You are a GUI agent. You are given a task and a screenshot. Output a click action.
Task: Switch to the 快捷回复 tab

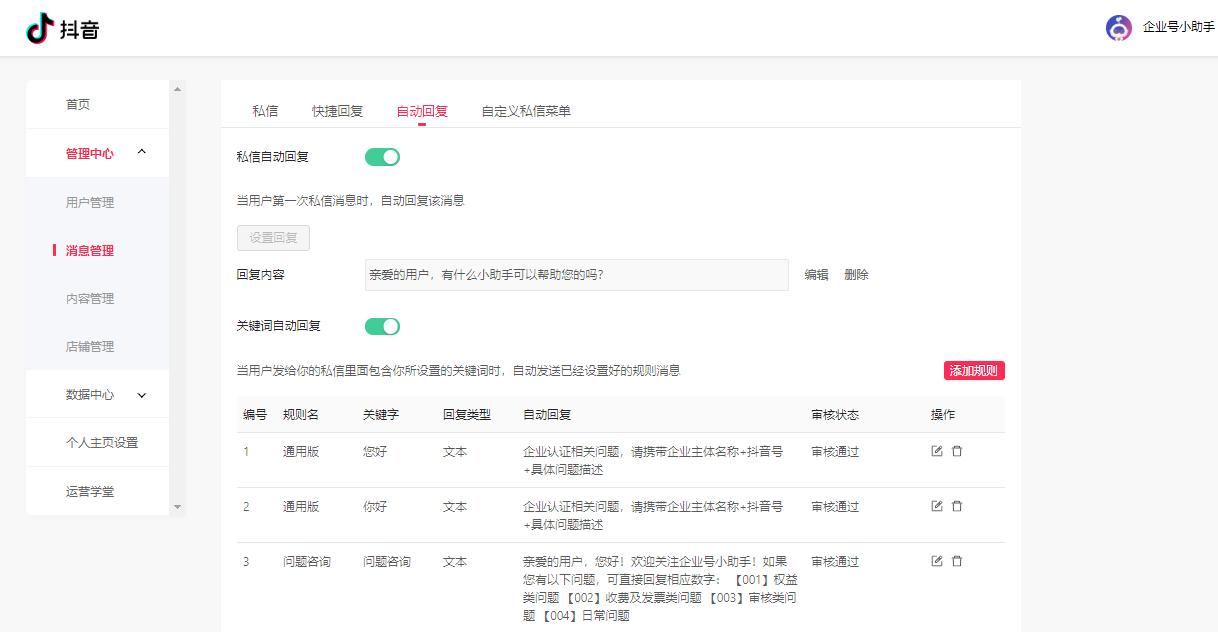[337, 111]
